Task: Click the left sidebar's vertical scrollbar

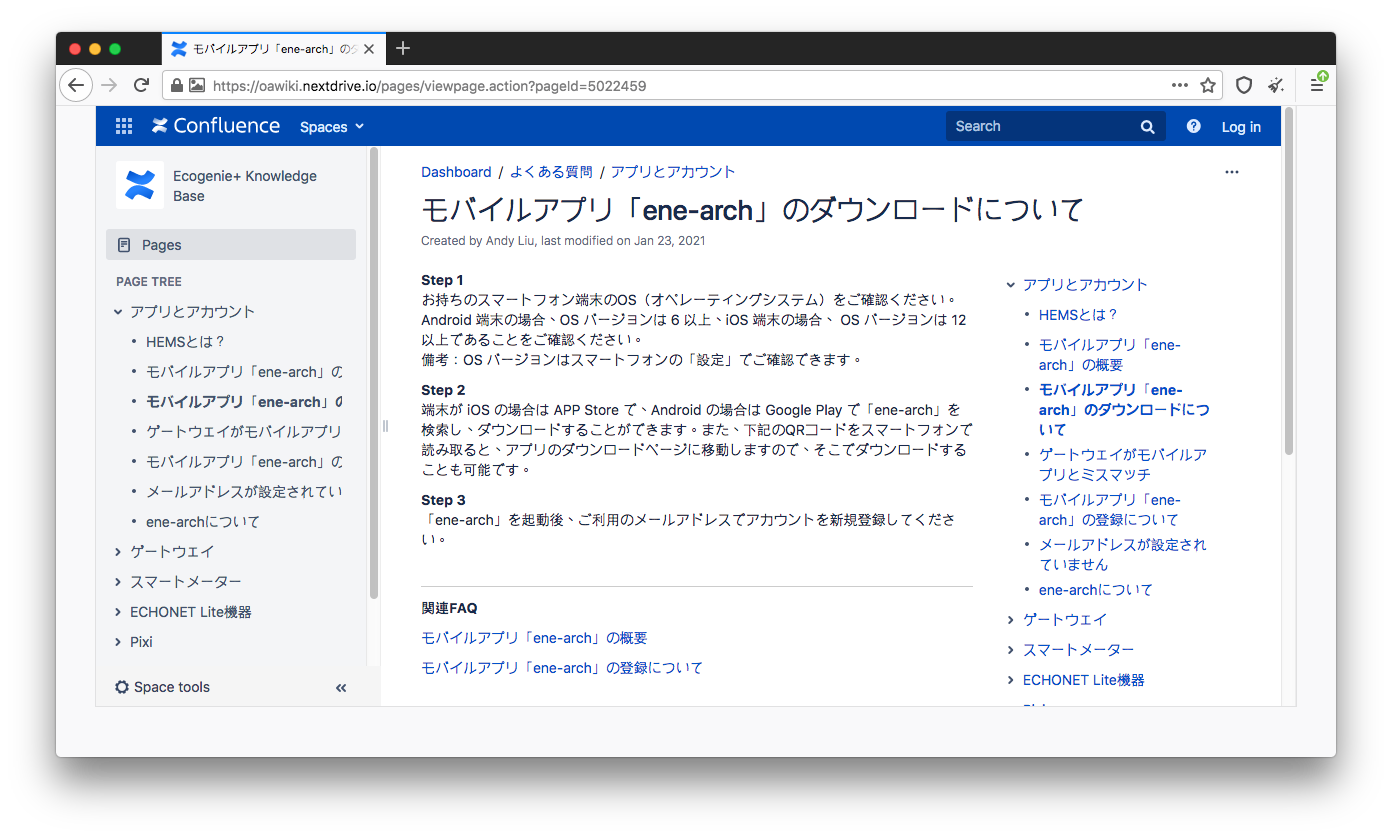Action: (x=374, y=372)
